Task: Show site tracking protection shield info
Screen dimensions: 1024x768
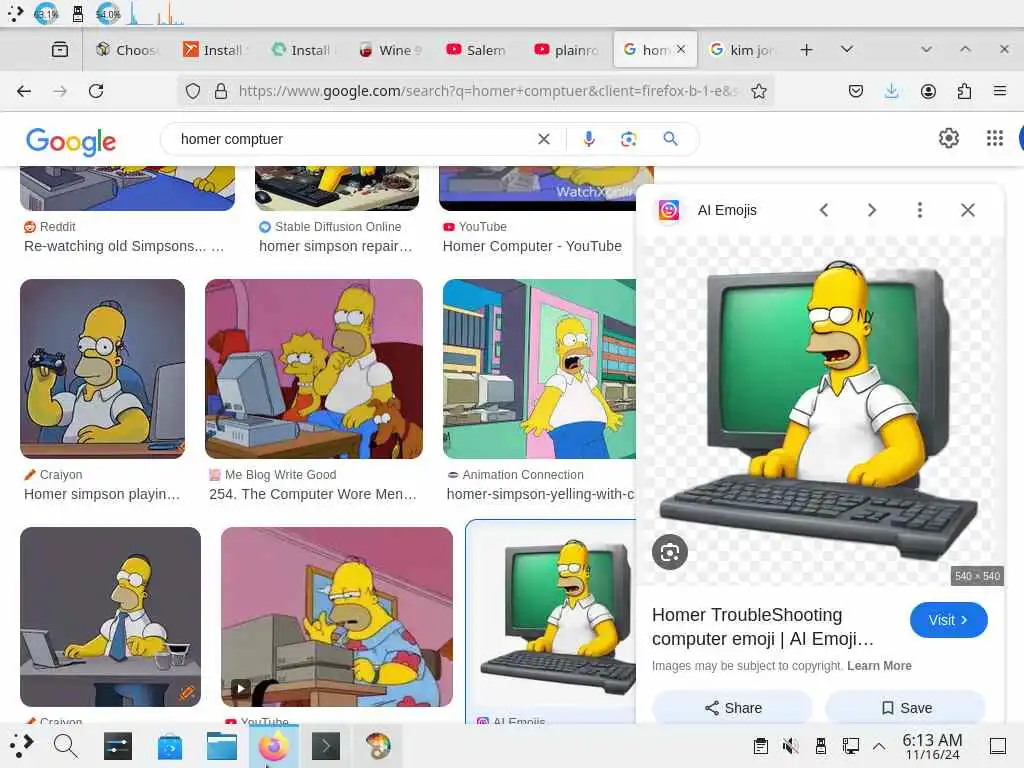Action: pyautogui.click(x=193, y=91)
